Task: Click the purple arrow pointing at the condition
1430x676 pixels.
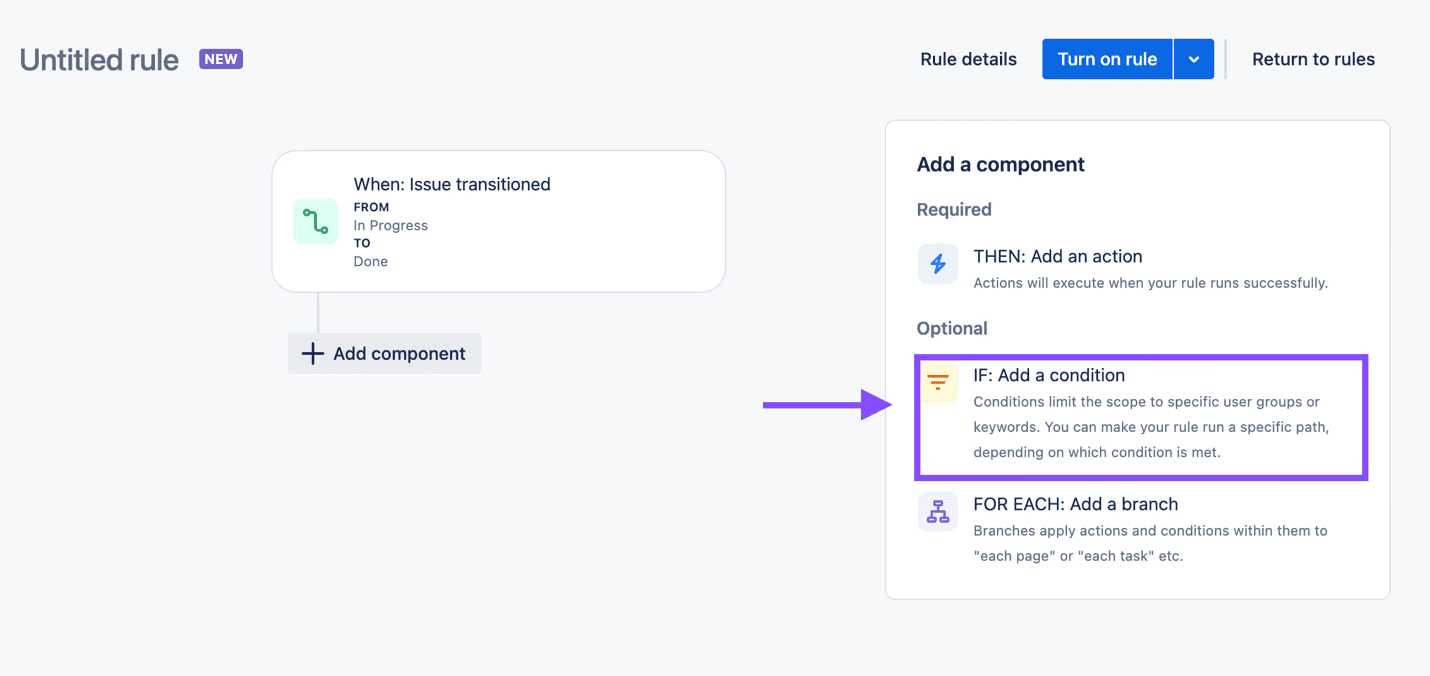Action: [x=827, y=404]
